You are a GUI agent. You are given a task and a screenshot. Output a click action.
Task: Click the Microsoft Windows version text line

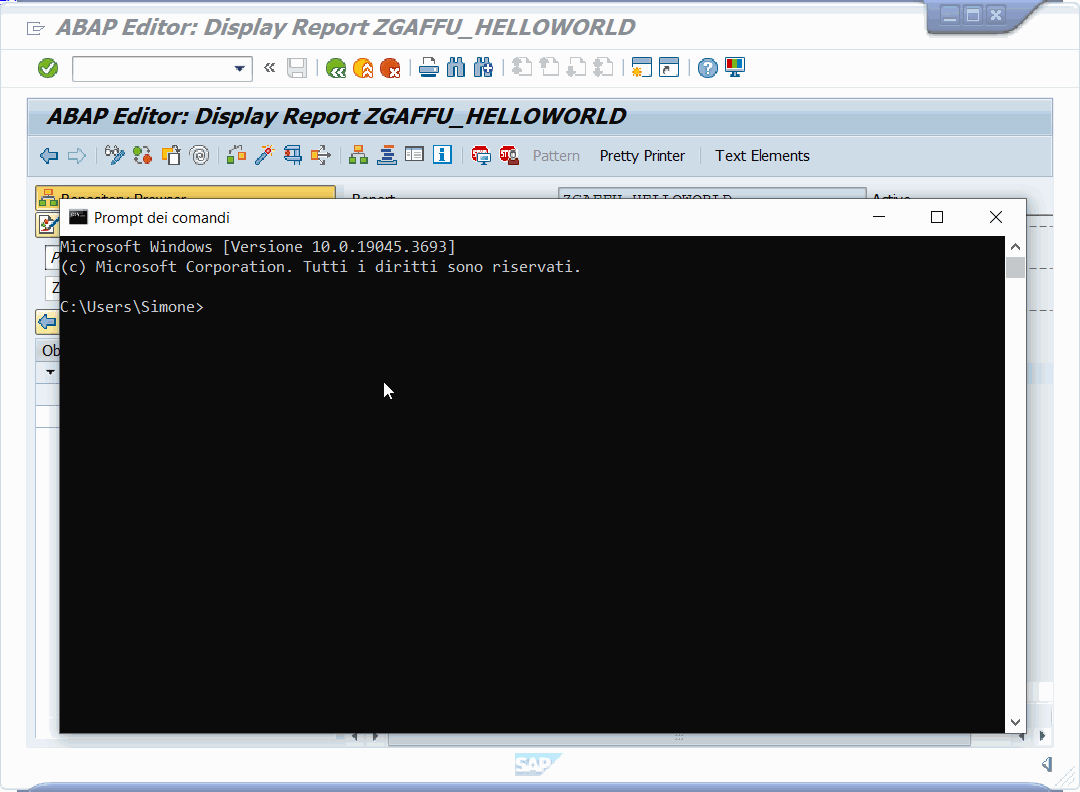coord(258,247)
